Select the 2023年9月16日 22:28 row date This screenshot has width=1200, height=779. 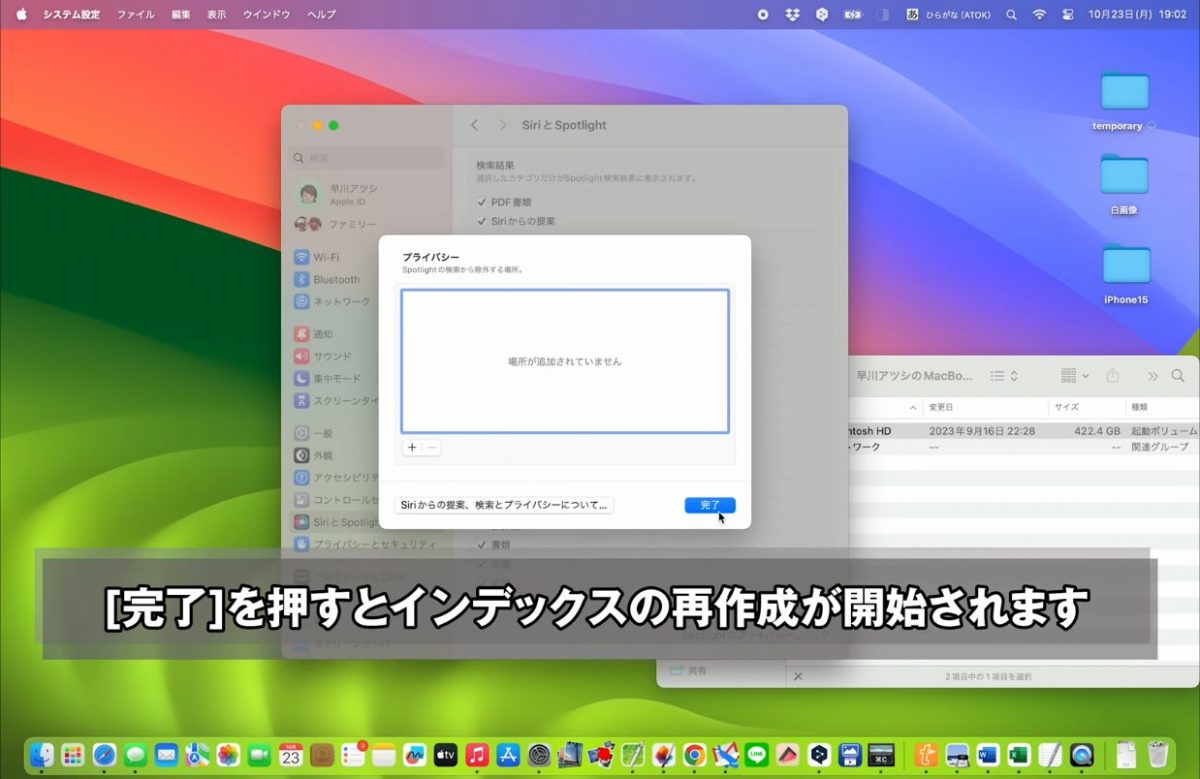[x=982, y=431]
